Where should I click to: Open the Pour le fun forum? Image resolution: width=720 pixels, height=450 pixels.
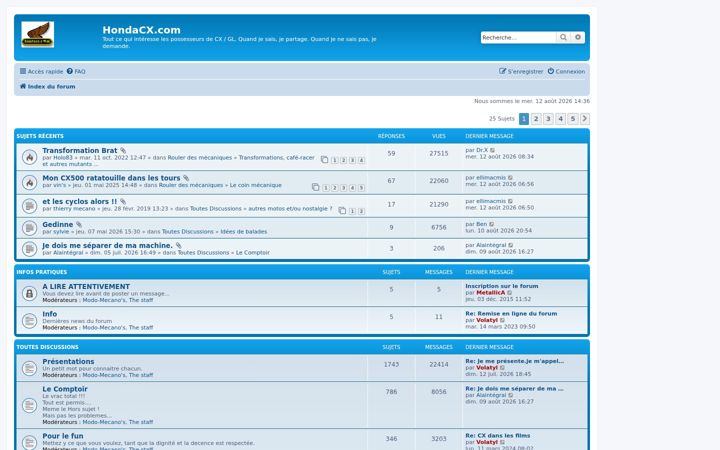pyautogui.click(x=63, y=436)
